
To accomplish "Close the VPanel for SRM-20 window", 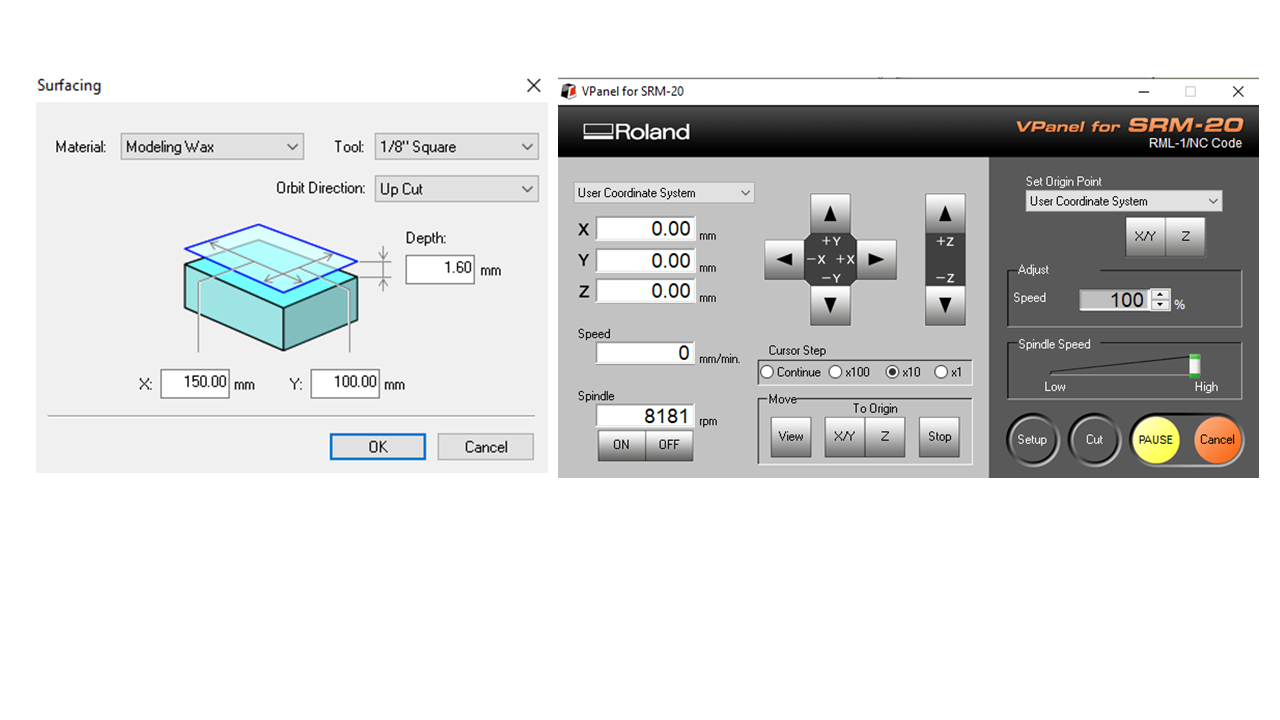I will [x=1238, y=91].
